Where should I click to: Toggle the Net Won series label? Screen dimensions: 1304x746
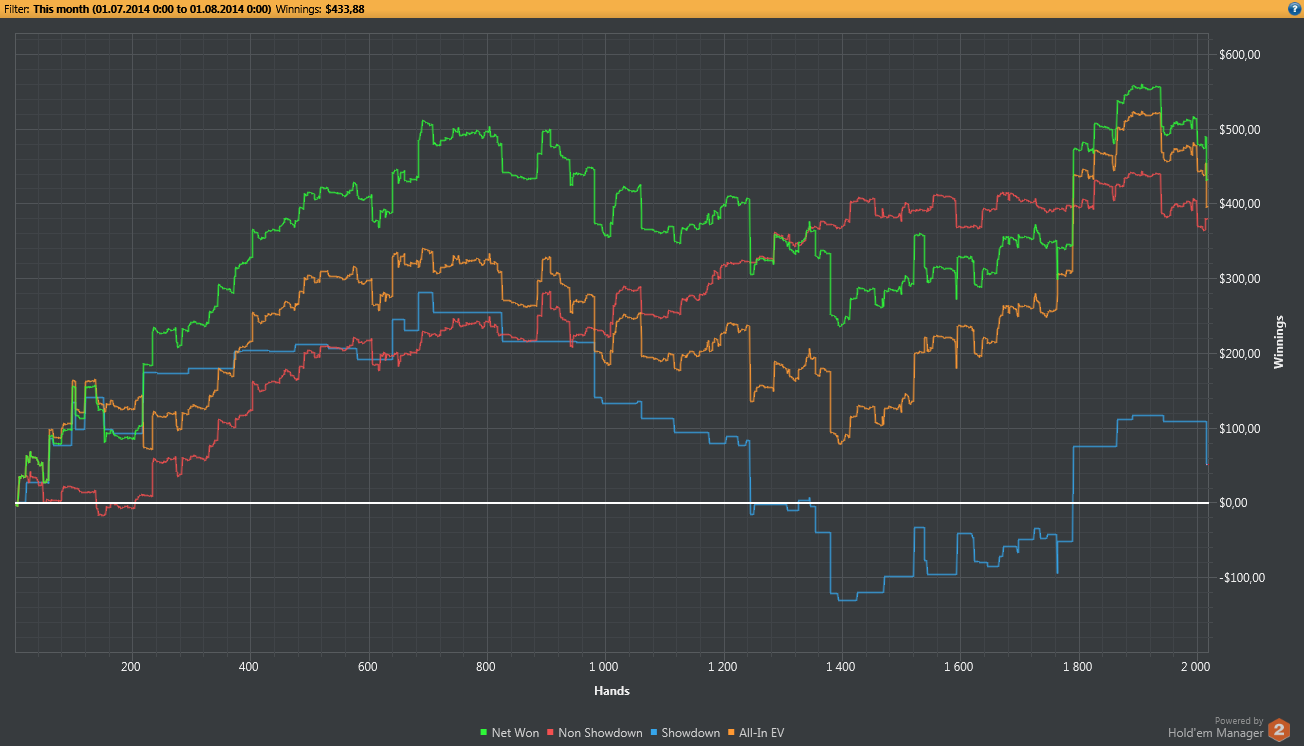tap(515, 733)
